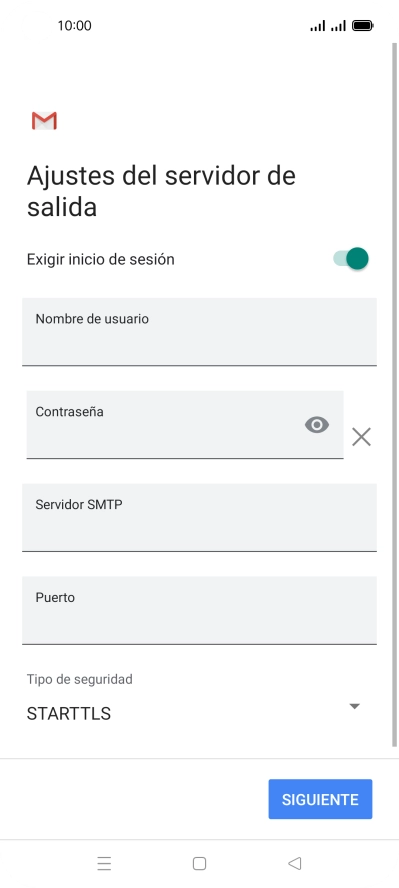
Task: Focus the Servidor SMTP field
Action: pyautogui.click(x=199, y=517)
